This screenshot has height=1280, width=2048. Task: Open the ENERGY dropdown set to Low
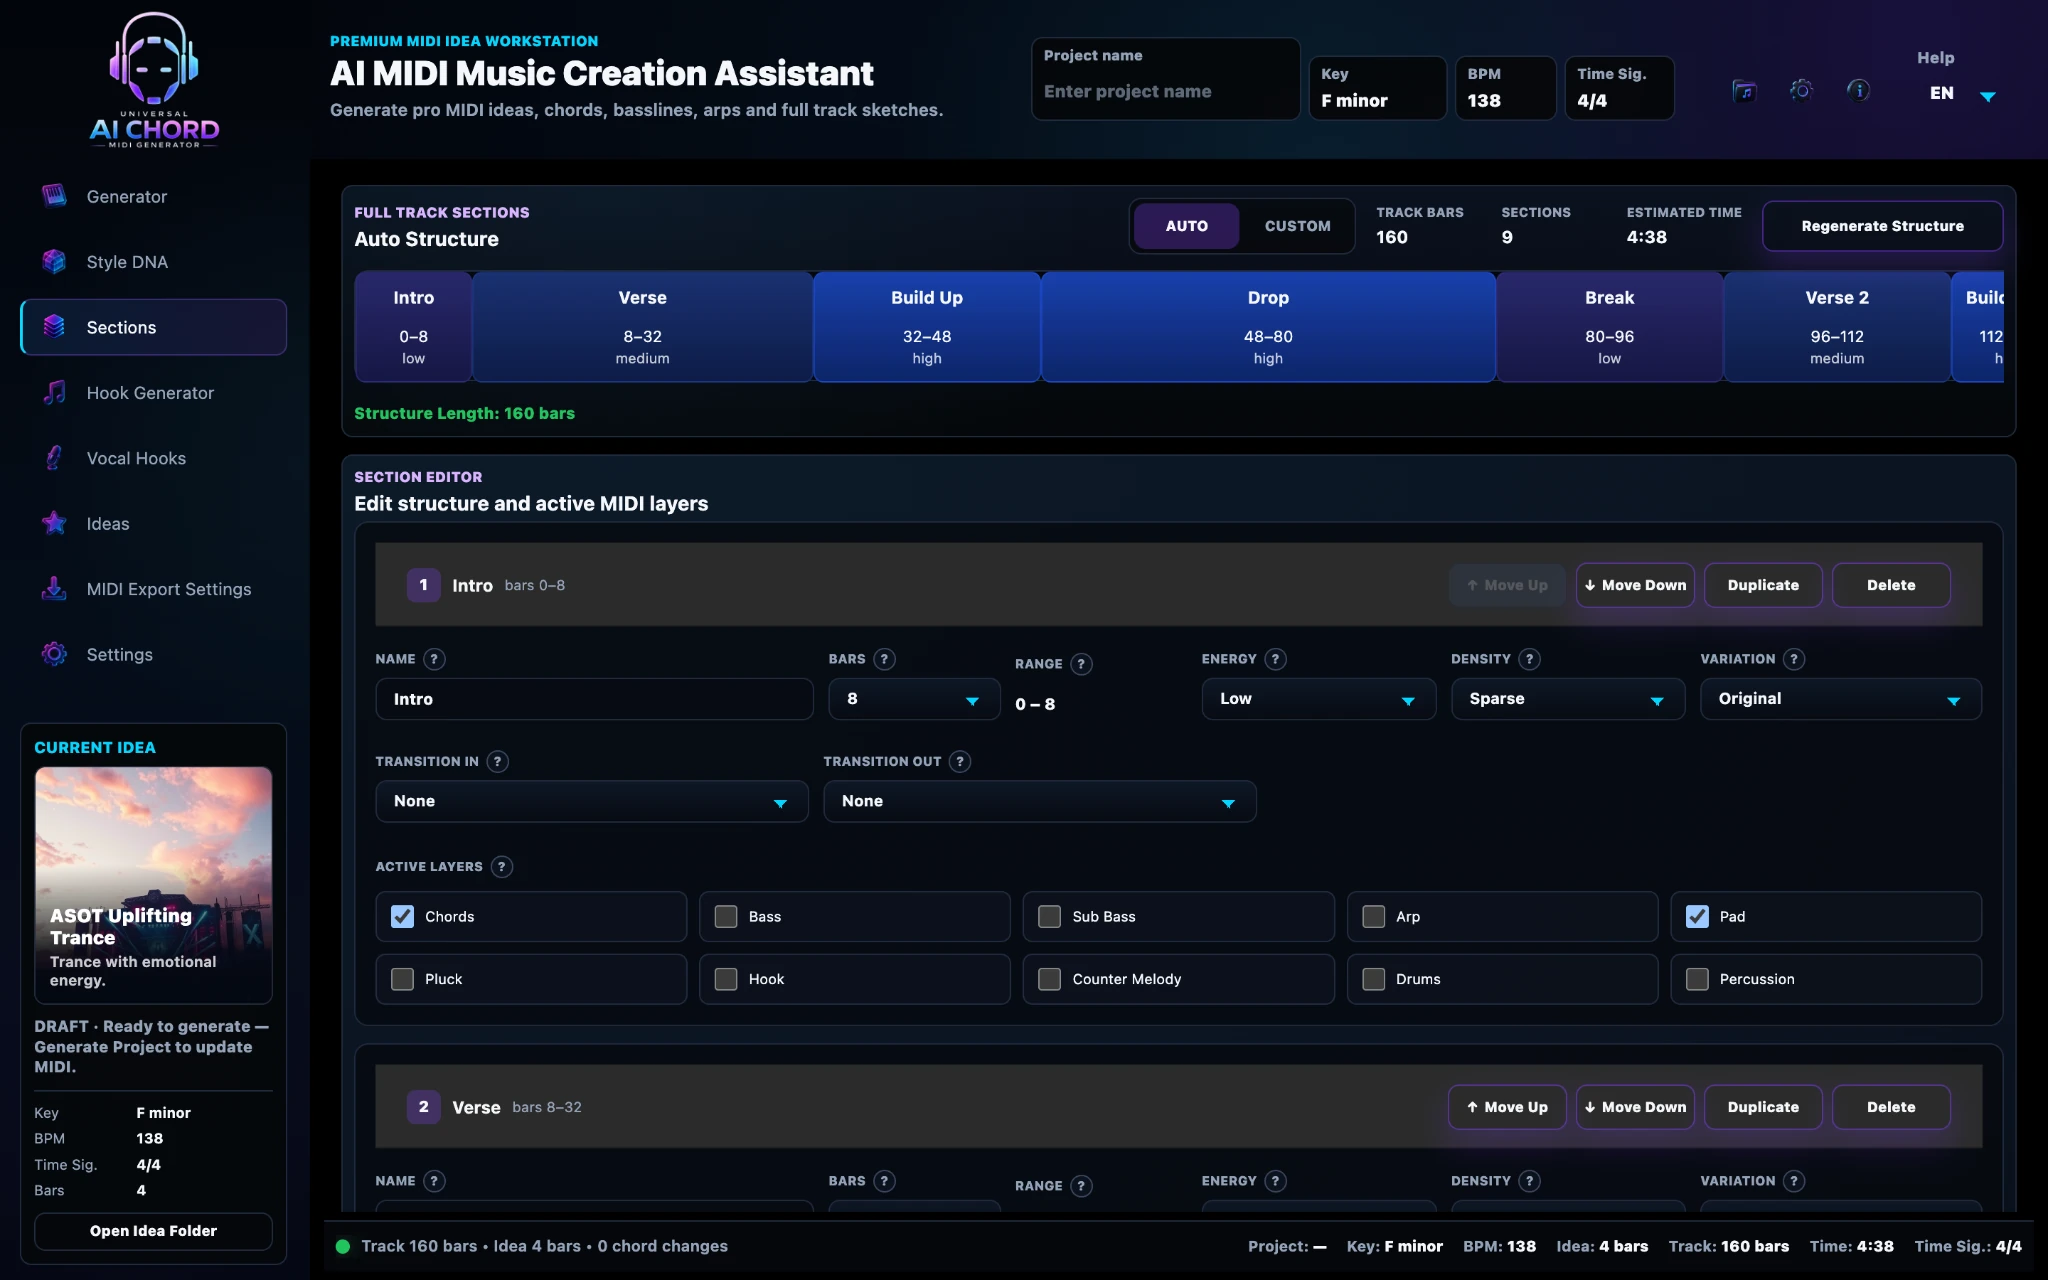pyautogui.click(x=1318, y=699)
